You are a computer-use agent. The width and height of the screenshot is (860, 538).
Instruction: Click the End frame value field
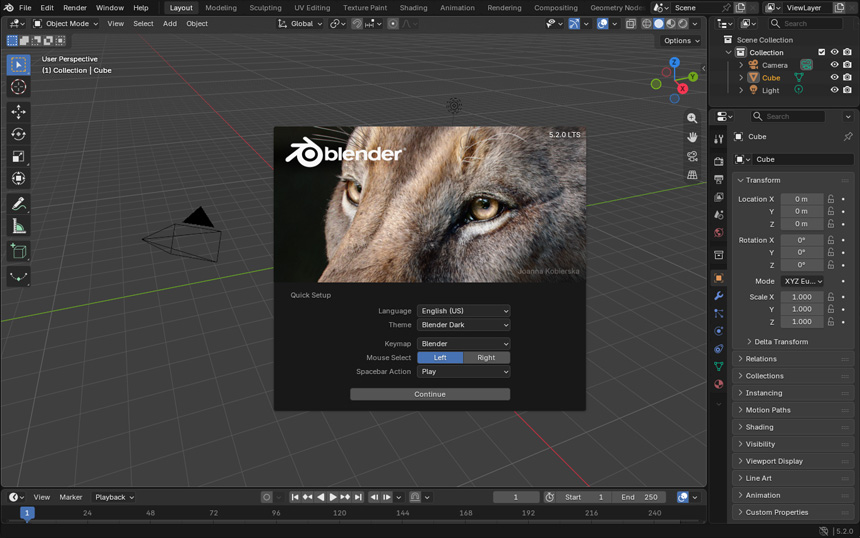(639, 497)
